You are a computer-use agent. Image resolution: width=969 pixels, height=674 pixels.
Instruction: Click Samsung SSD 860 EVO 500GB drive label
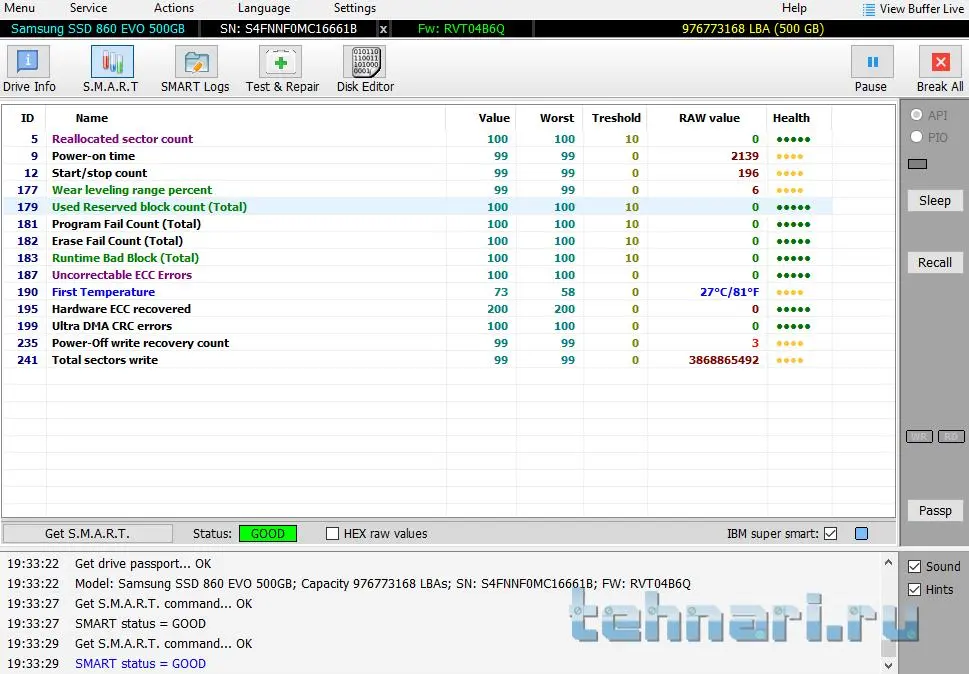point(98,29)
